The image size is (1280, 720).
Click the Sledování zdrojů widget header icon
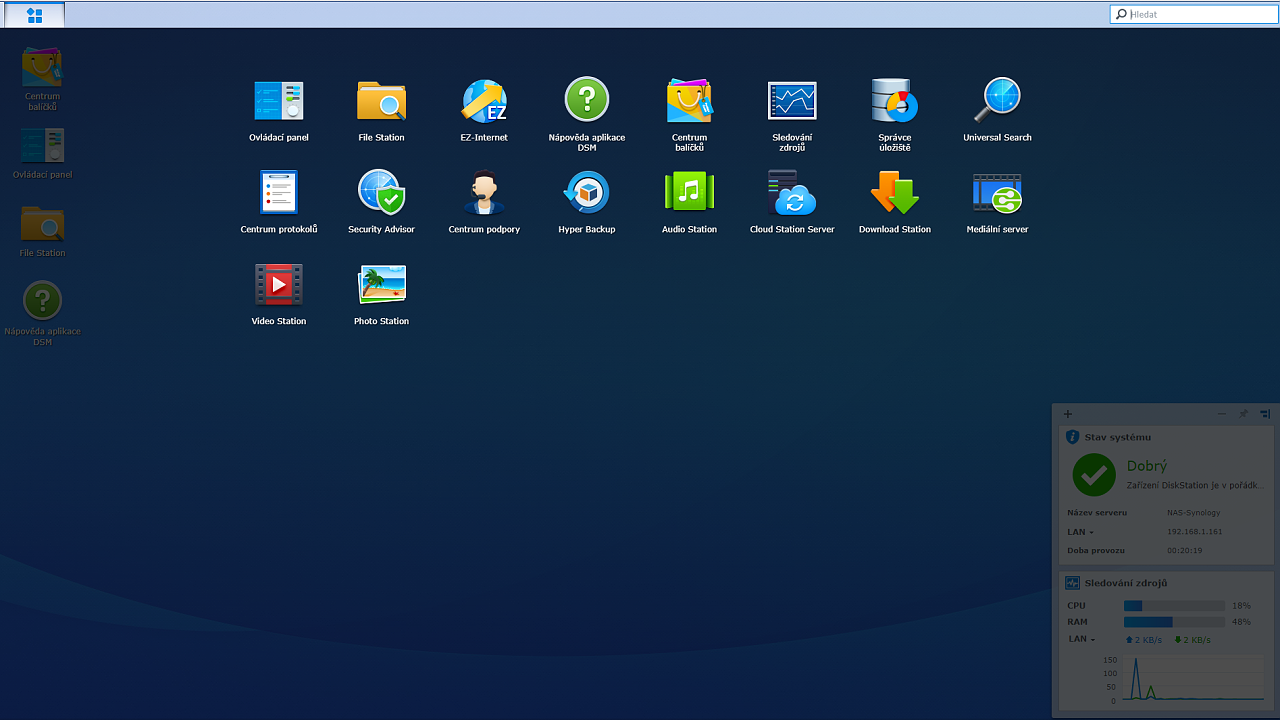(x=1072, y=583)
